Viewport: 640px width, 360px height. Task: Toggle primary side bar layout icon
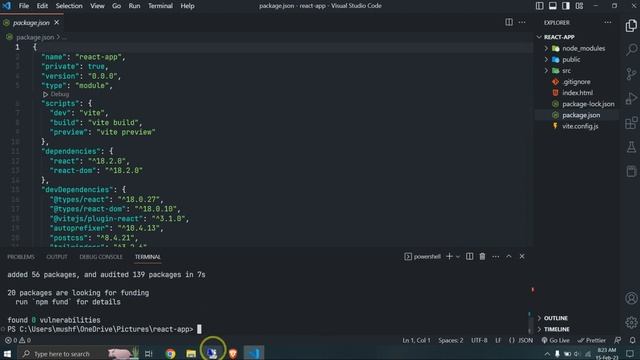coord(540,6)
